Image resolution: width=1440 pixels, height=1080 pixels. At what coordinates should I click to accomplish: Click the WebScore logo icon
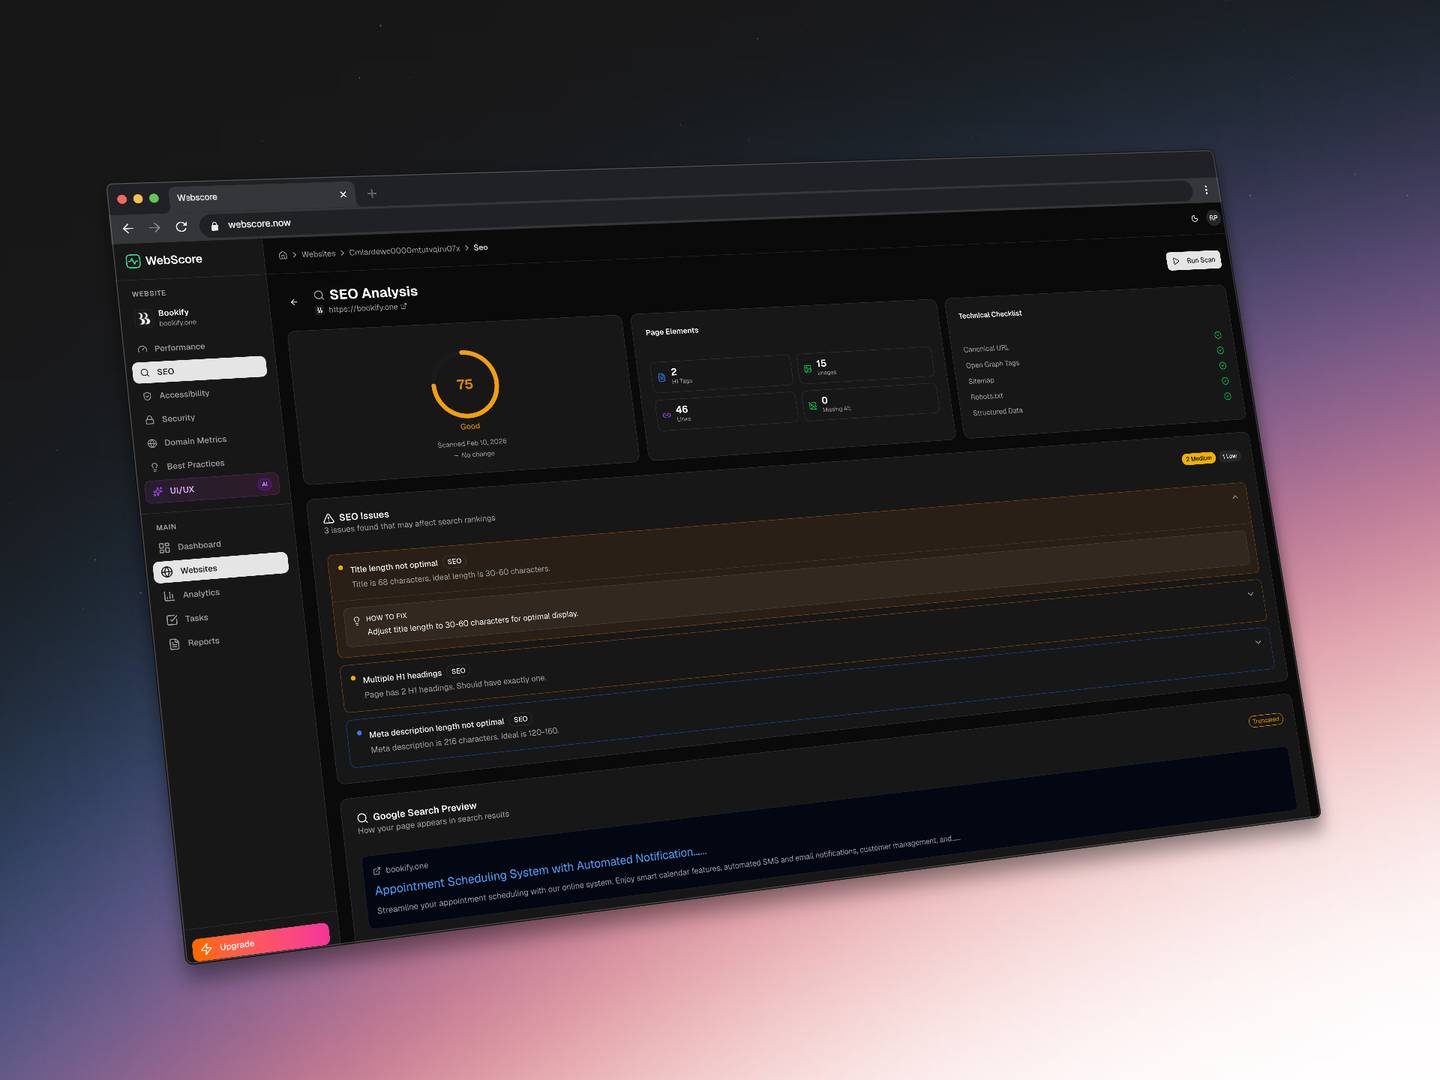[x=133, y=261]
